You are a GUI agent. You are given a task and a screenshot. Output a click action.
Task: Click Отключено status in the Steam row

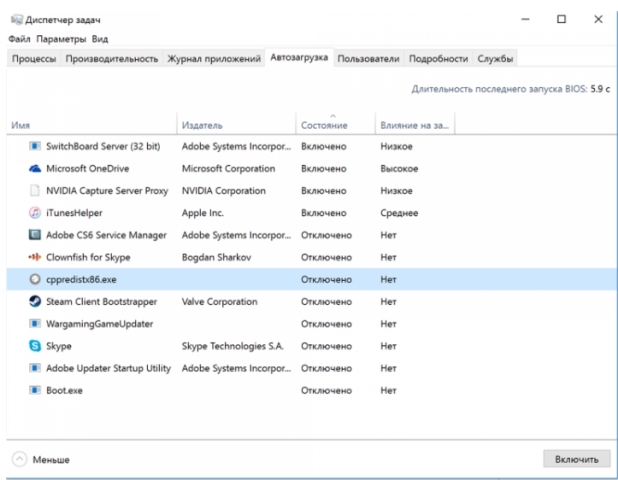[x=326, y=301]
